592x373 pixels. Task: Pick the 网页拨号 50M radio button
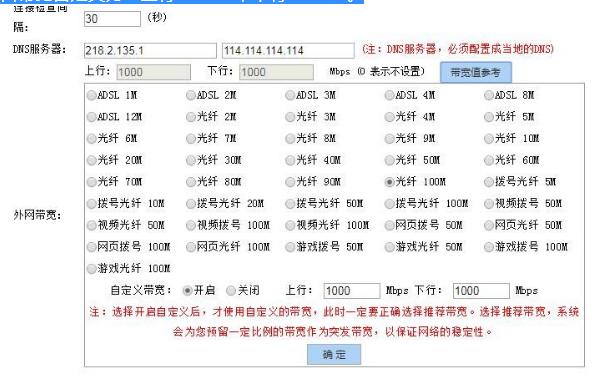click(389, 225)
